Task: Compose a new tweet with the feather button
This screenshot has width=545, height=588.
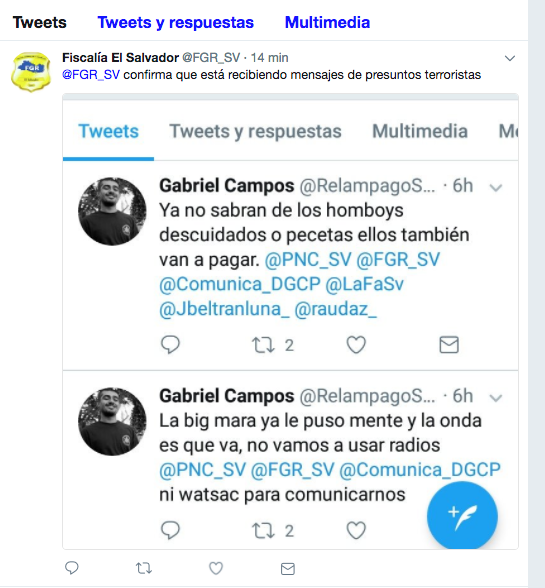Action: tap(462, 516)
